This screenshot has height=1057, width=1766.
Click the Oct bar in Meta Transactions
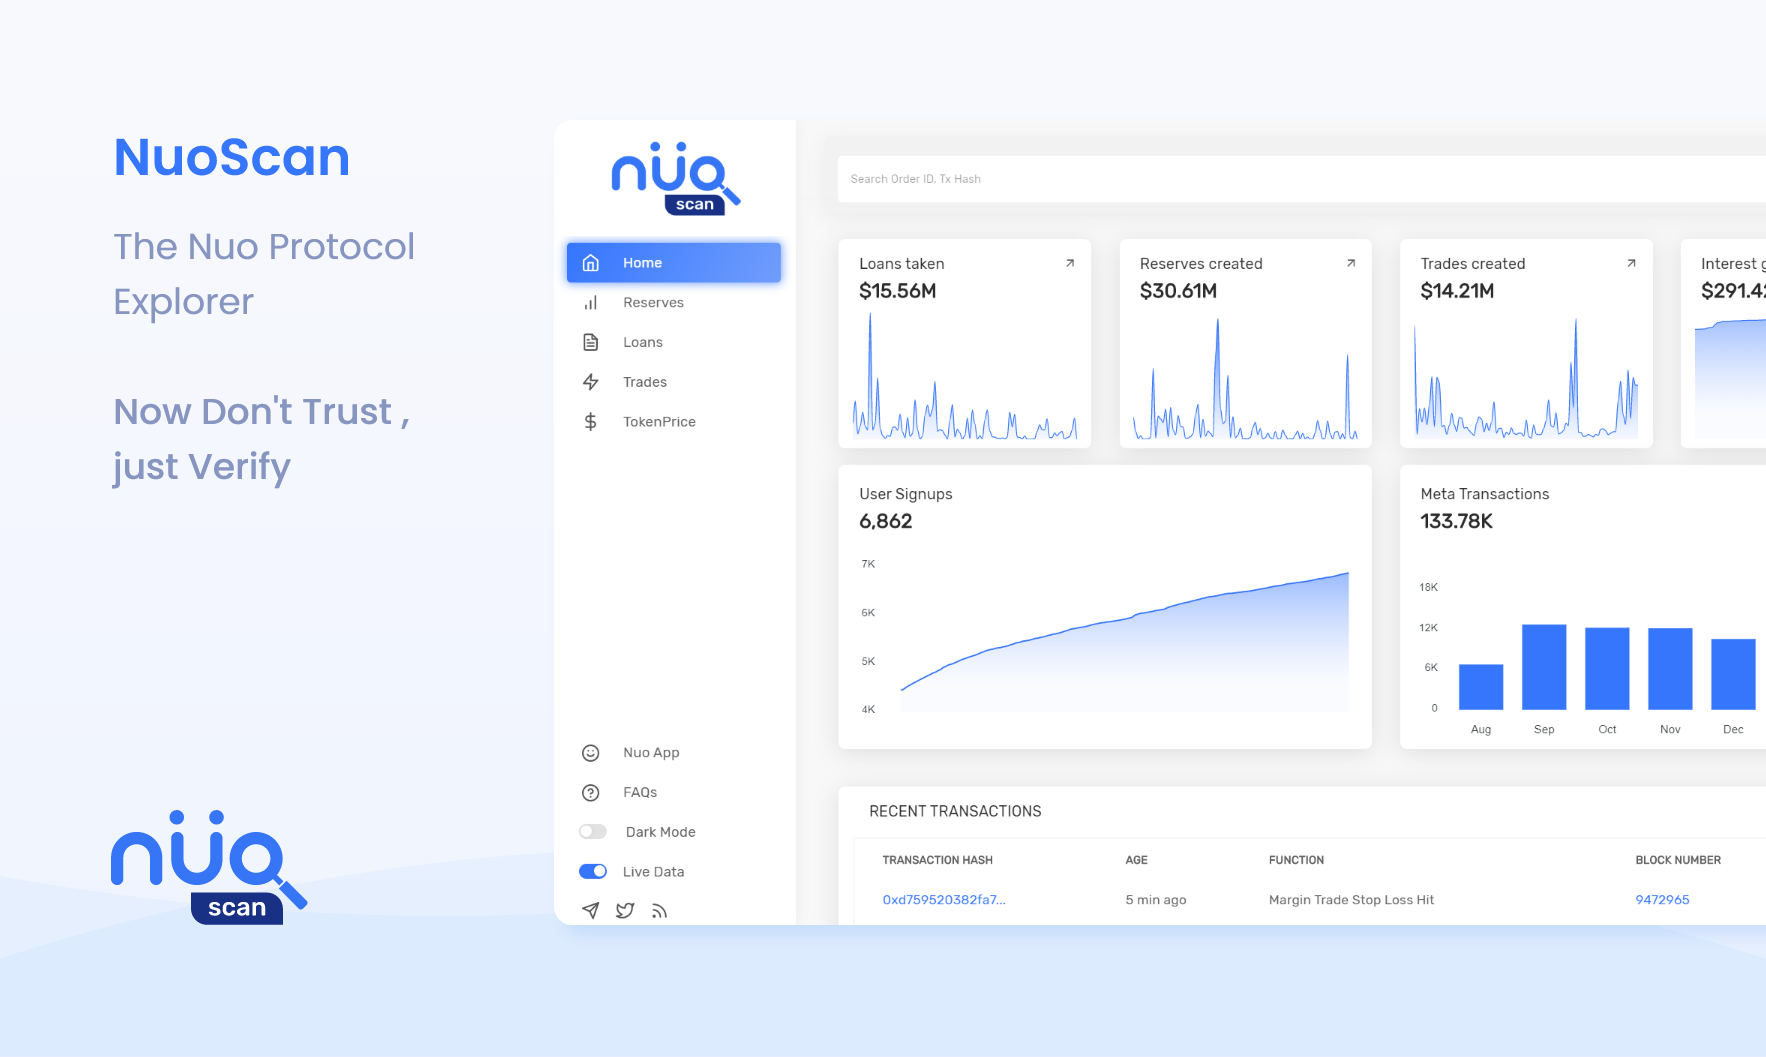[x=1607, y=669]
